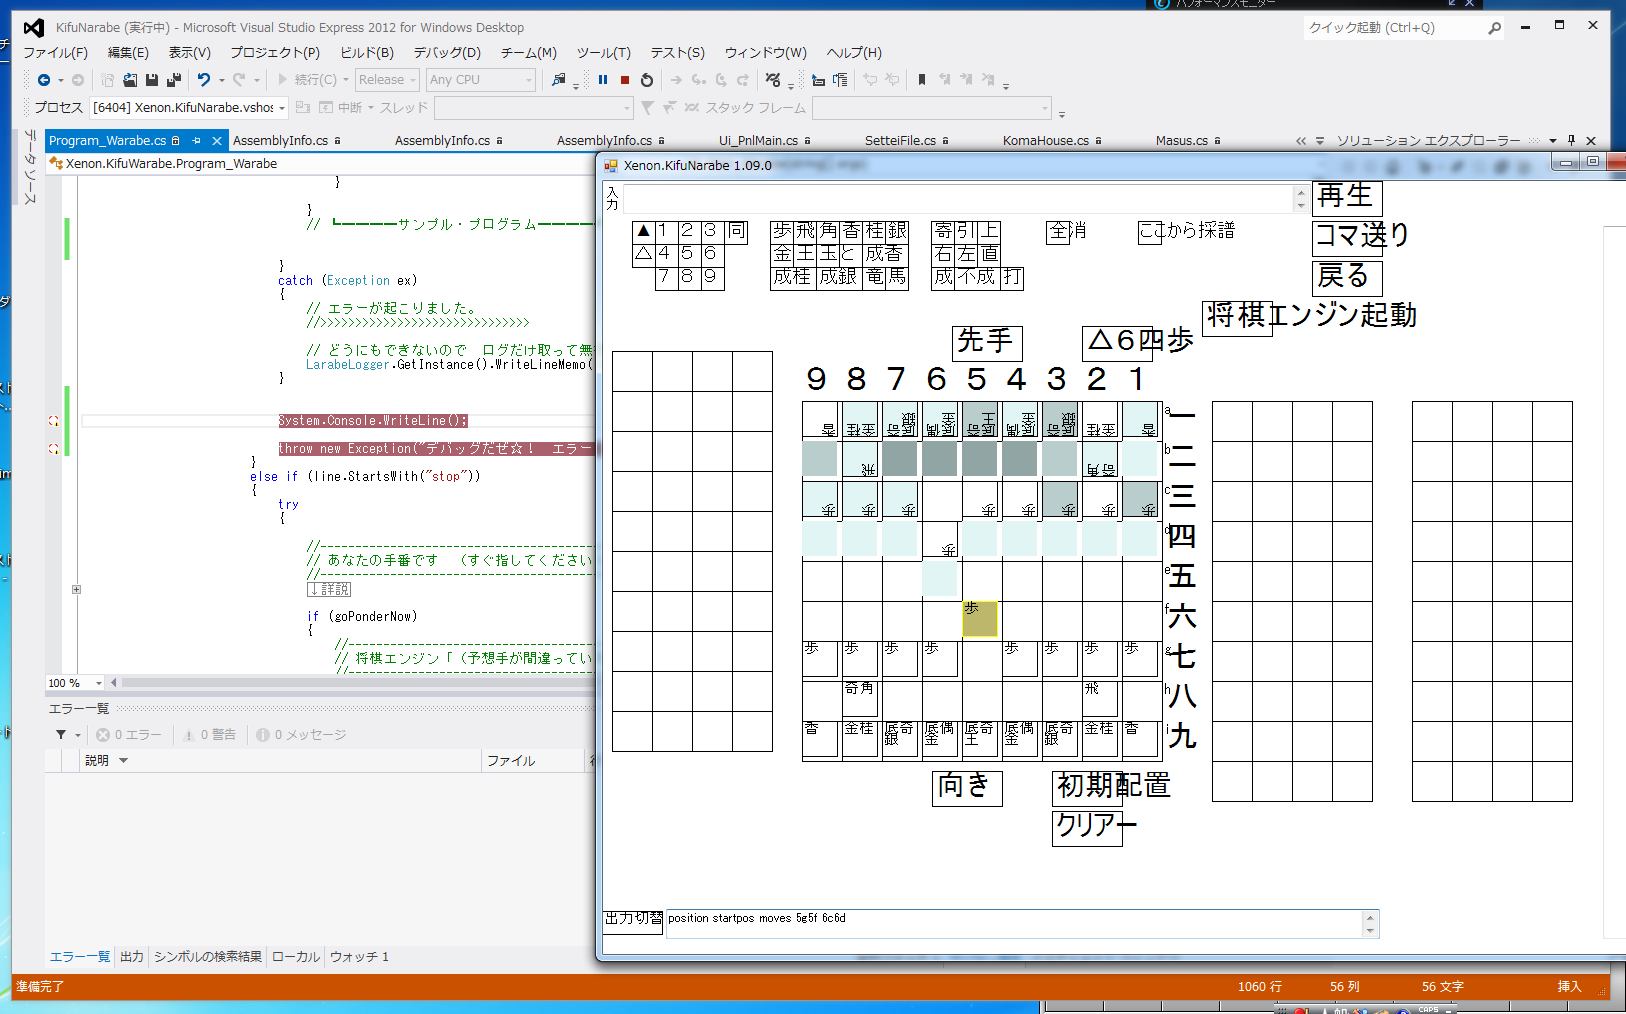The height and width of the screenshot is (1014, 1626).
Task: Click the 角 bishop piece on rank 八
Action: [x=860, y=699]
